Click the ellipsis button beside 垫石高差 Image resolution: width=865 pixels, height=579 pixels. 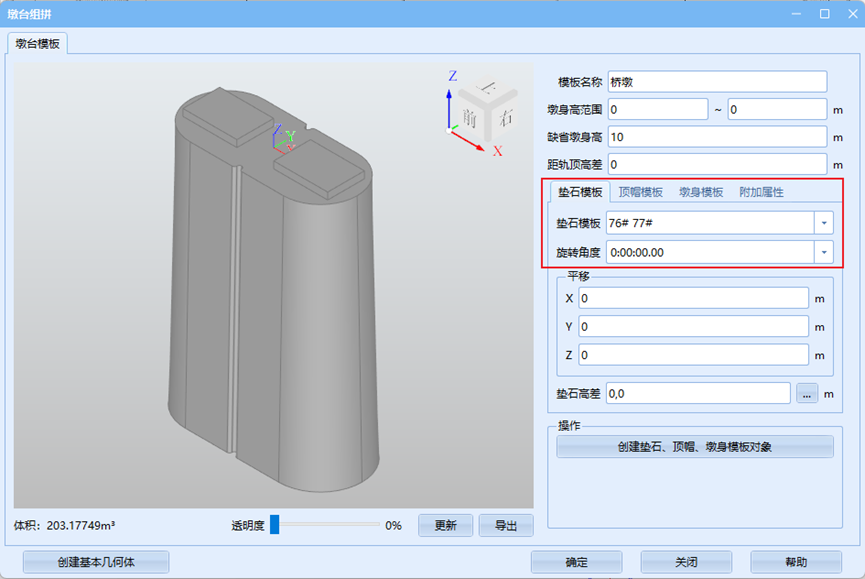807,394
